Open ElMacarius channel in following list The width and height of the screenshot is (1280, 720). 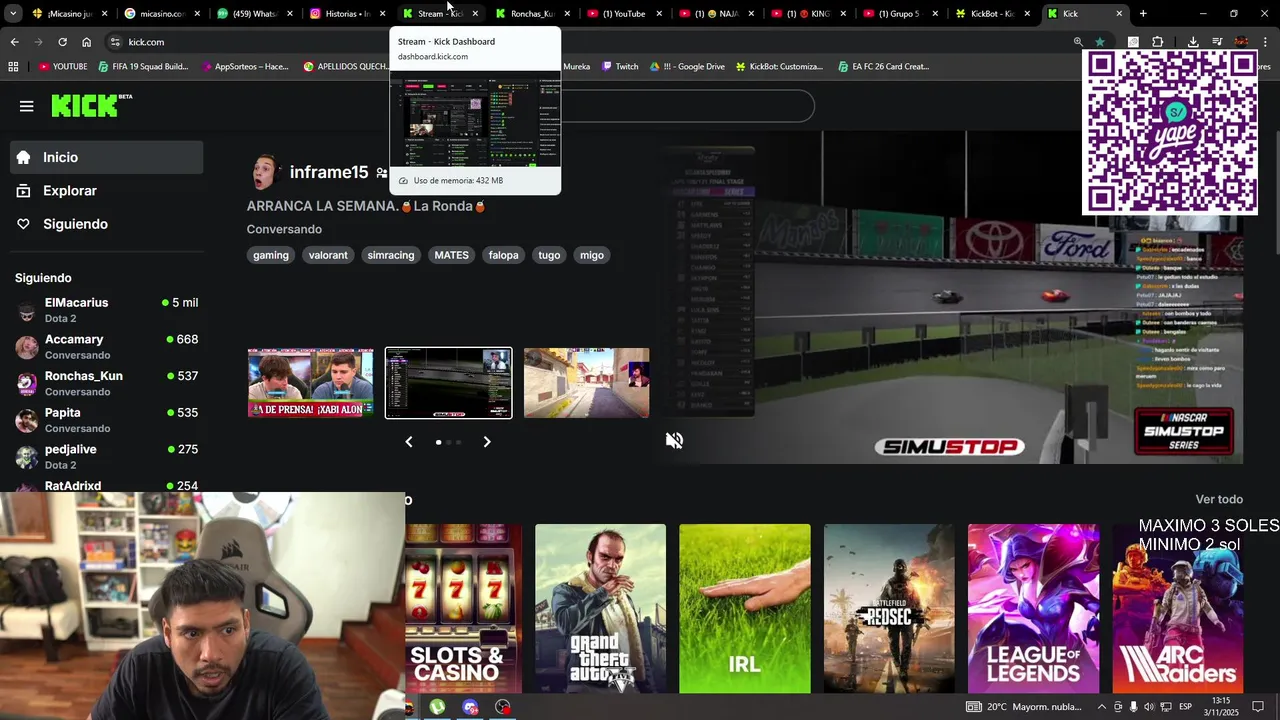coord(107,310)
